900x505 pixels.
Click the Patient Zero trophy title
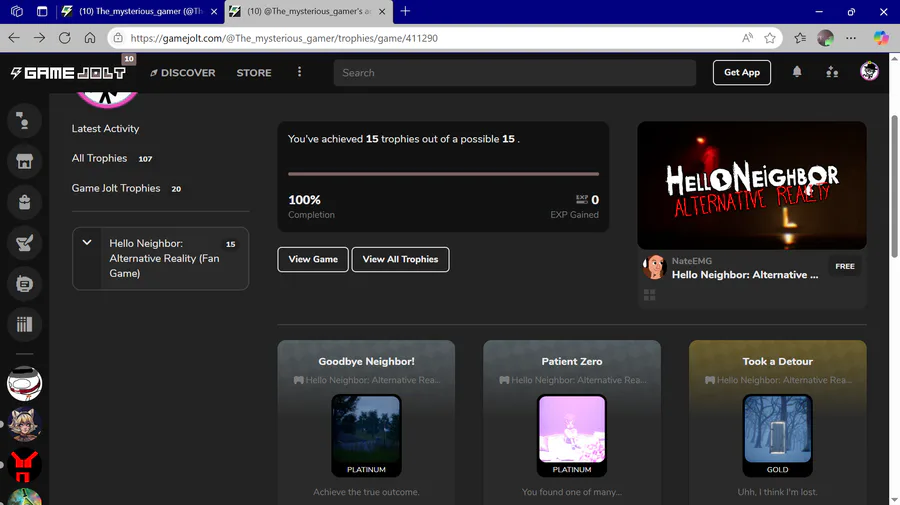572,362
